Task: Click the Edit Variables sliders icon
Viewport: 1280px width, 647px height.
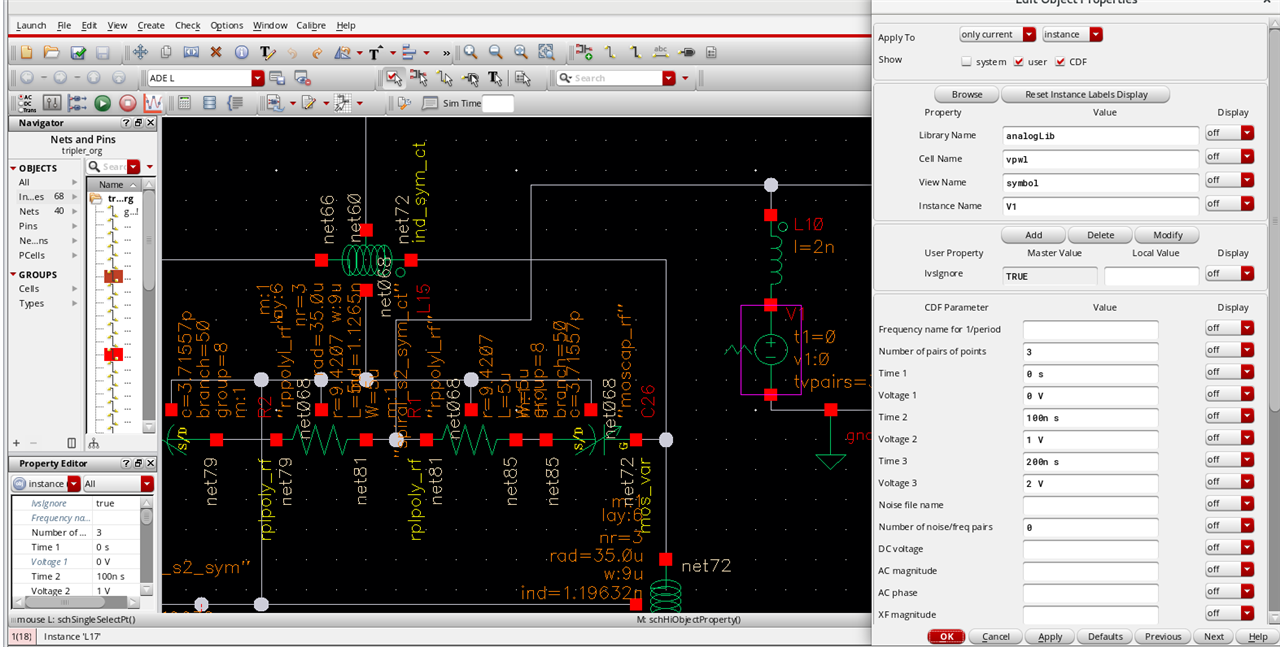Action: tap(52, 103)
